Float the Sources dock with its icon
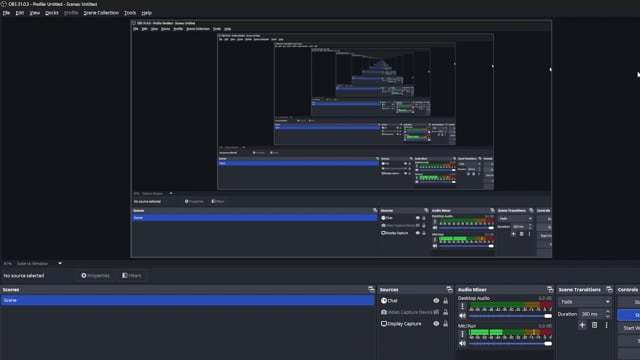The height and width of the screenshot is (360, 640). [449, 289]
